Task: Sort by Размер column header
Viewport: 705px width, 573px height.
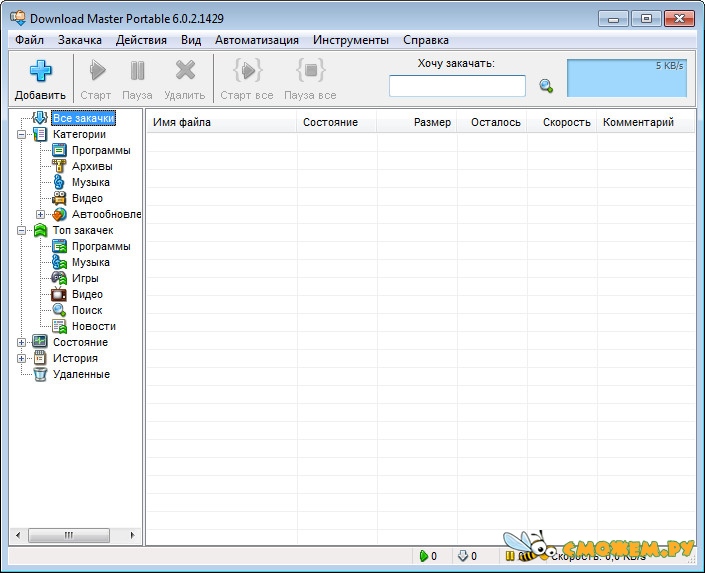Action: pyautogui.click(x=417, y=122)
